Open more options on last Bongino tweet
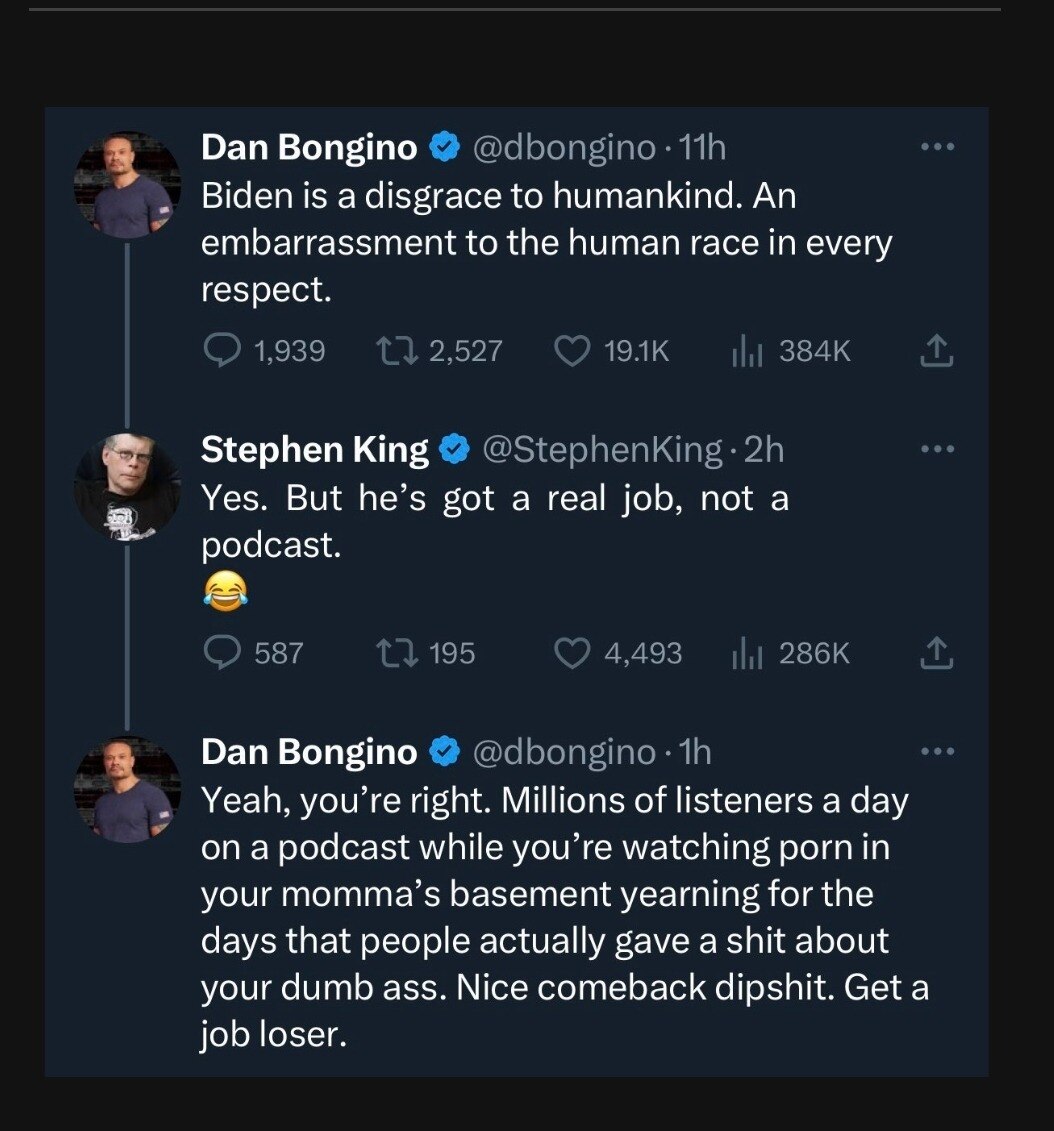This screenshot has height=1131, width=1054. (x=939, y=751)
